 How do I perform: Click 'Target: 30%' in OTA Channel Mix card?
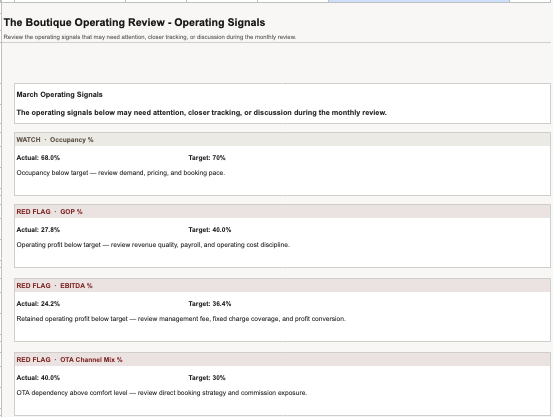pyautogui.click(x=207, y=378)
